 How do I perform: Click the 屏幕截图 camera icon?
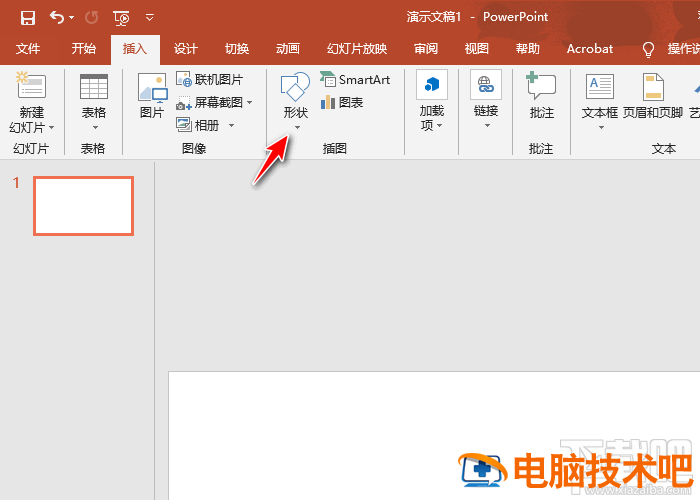183,103
